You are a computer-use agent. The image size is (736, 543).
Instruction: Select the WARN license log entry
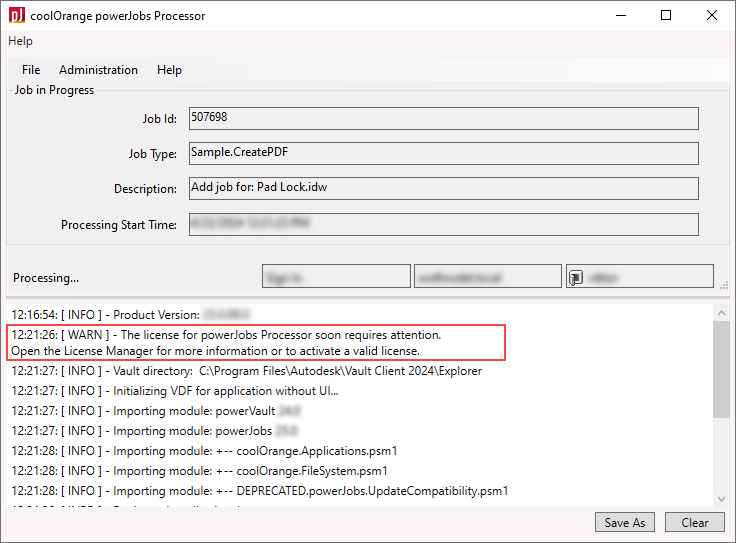[x=256, y=343]
